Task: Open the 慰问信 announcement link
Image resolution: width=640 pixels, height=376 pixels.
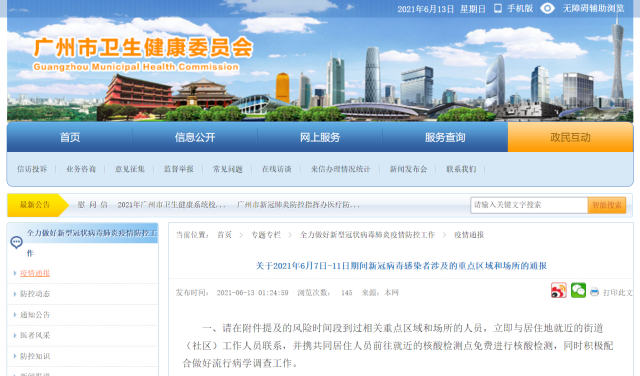Action: pyautogui.click(x=93, y=205)
